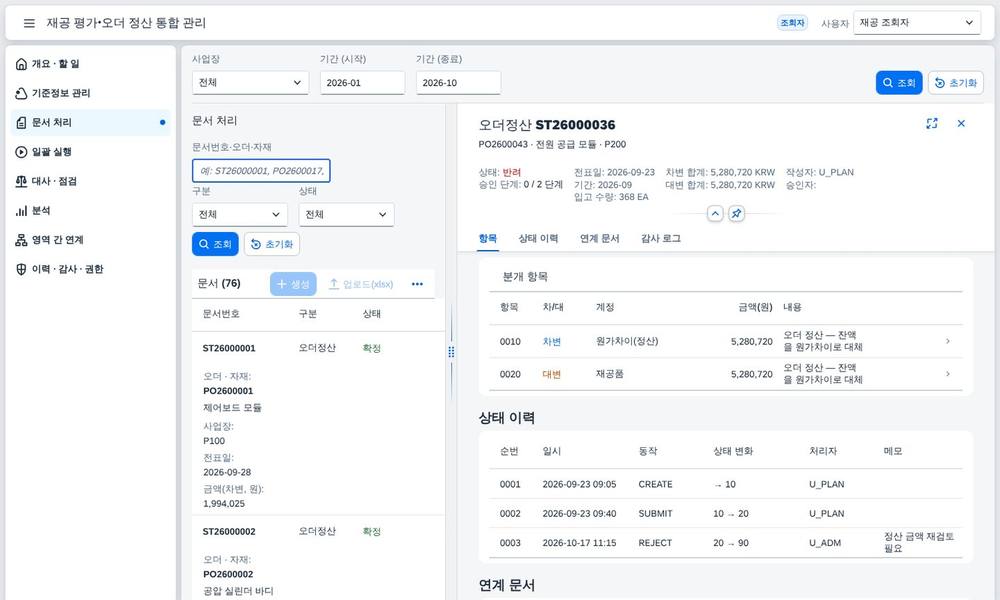The image size is (1000, 600).
Task: Click the + 생성 button
Action: tap(293, 284)
